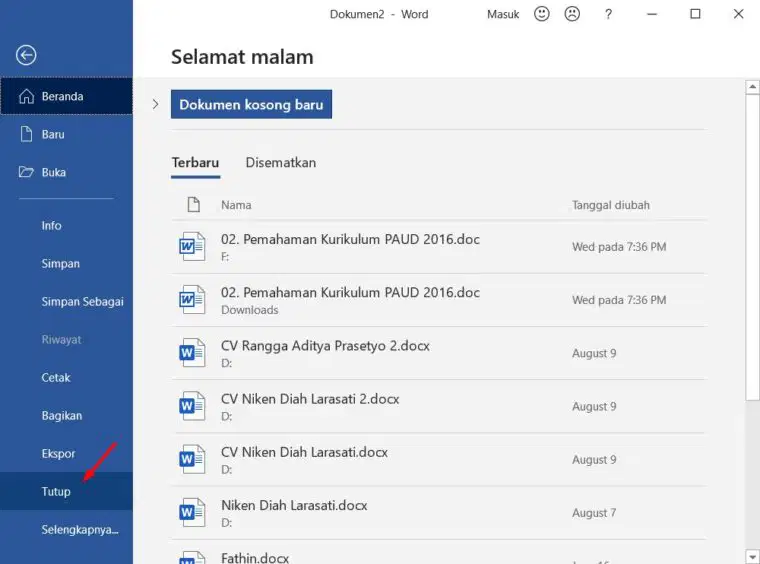The width and height of the screenshot is (760, 564).
Task: Send a frown feedback face icon
Action: 572,14
